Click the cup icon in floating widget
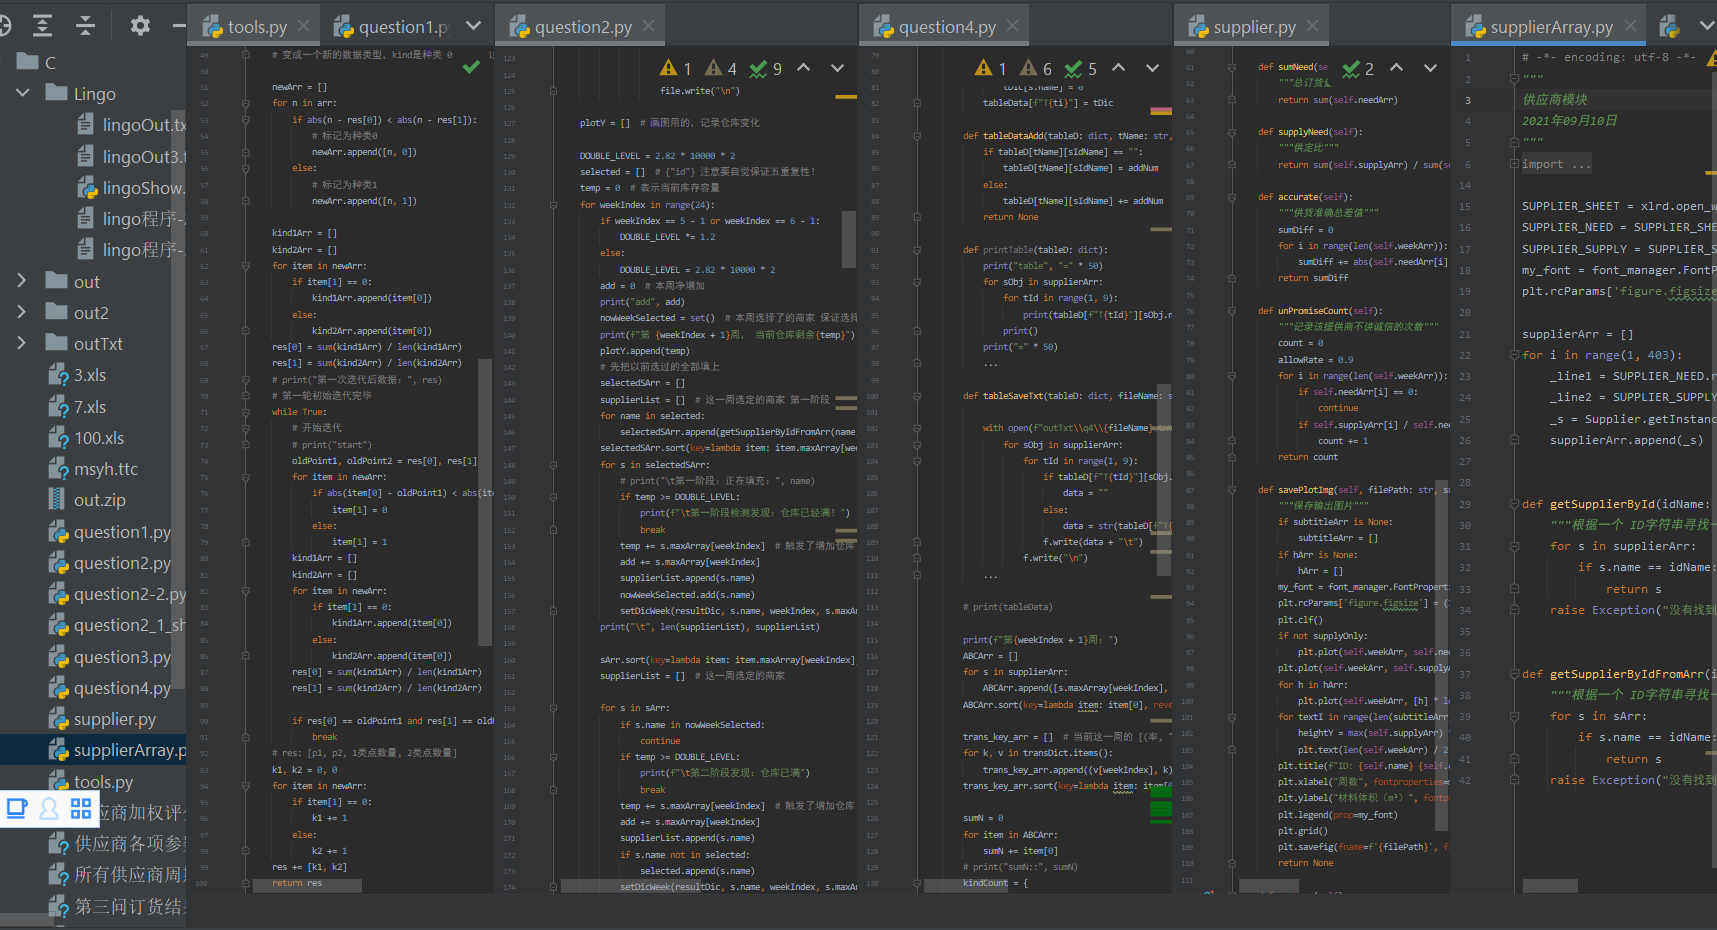This screenshot has width=1717, height=930. tap(17, 808)
